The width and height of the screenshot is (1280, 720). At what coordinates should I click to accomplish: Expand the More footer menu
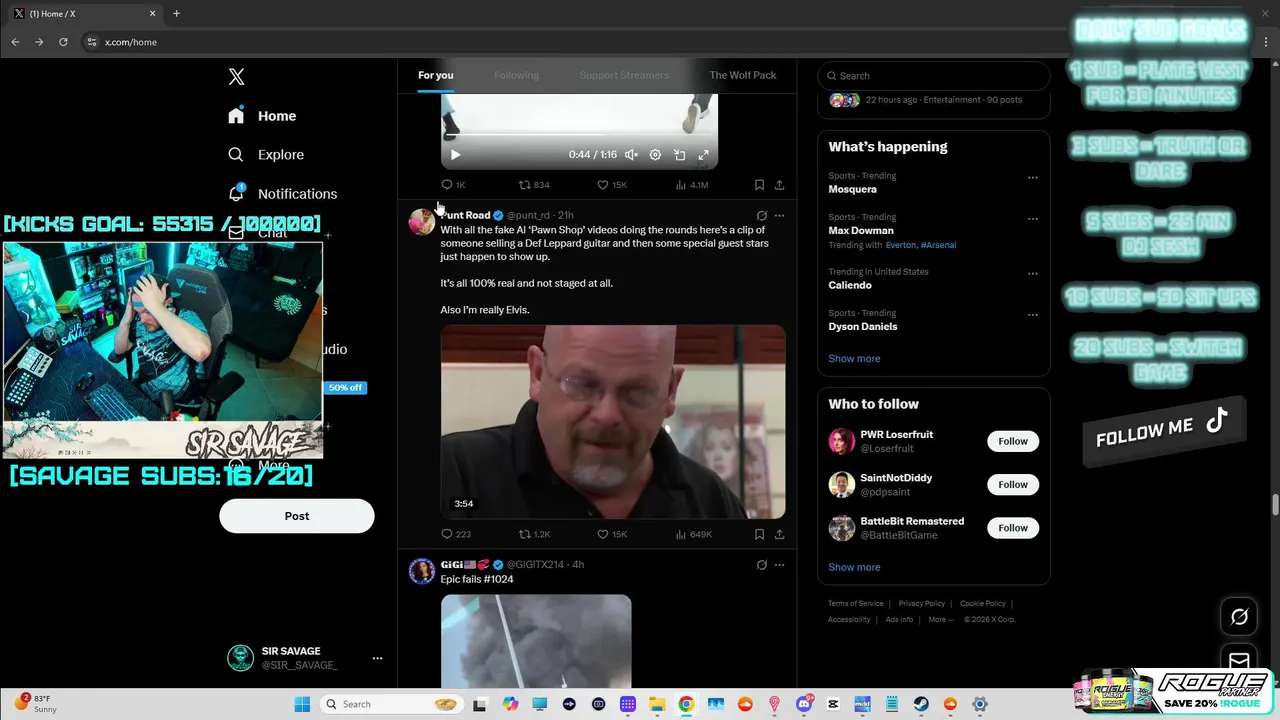click(x=941, y=620)
